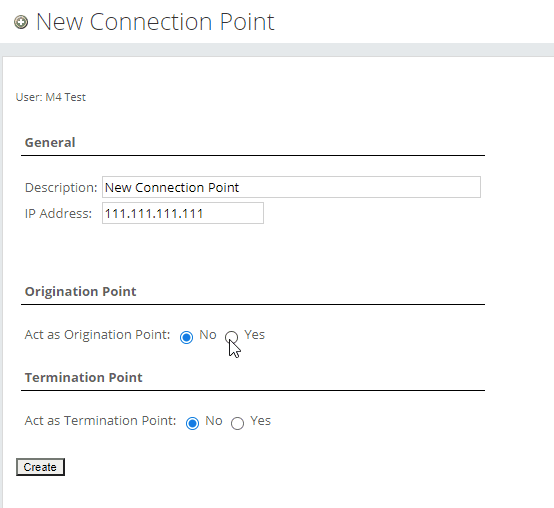Click the 'Yes' text label under Origination Point
Viewport: 554px width, 508px height.
tap(254, 335)
